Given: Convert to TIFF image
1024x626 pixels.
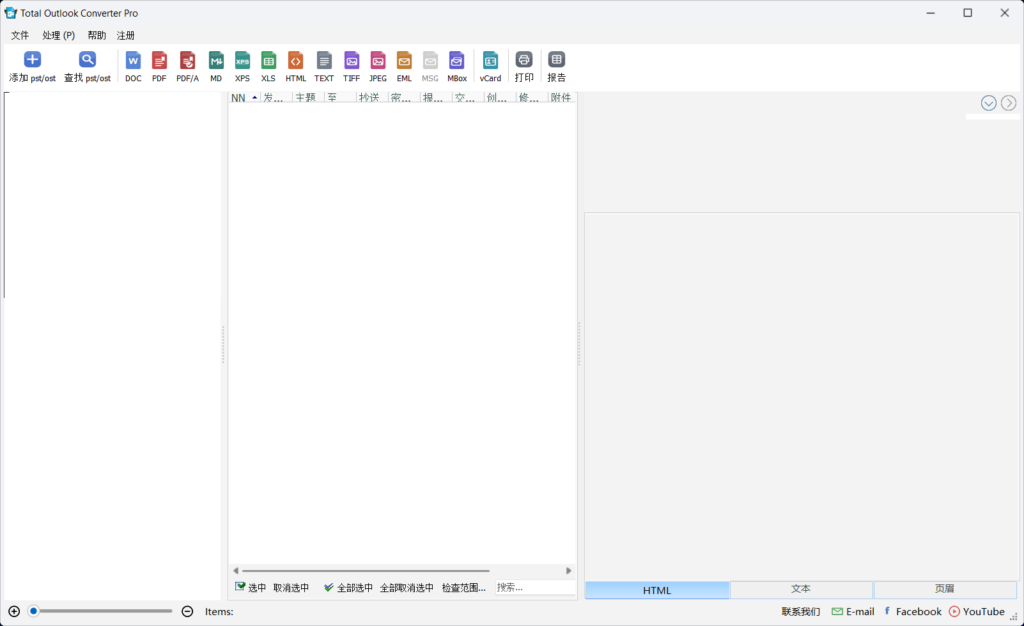Looking at the screenshot, I should point(351,67).
